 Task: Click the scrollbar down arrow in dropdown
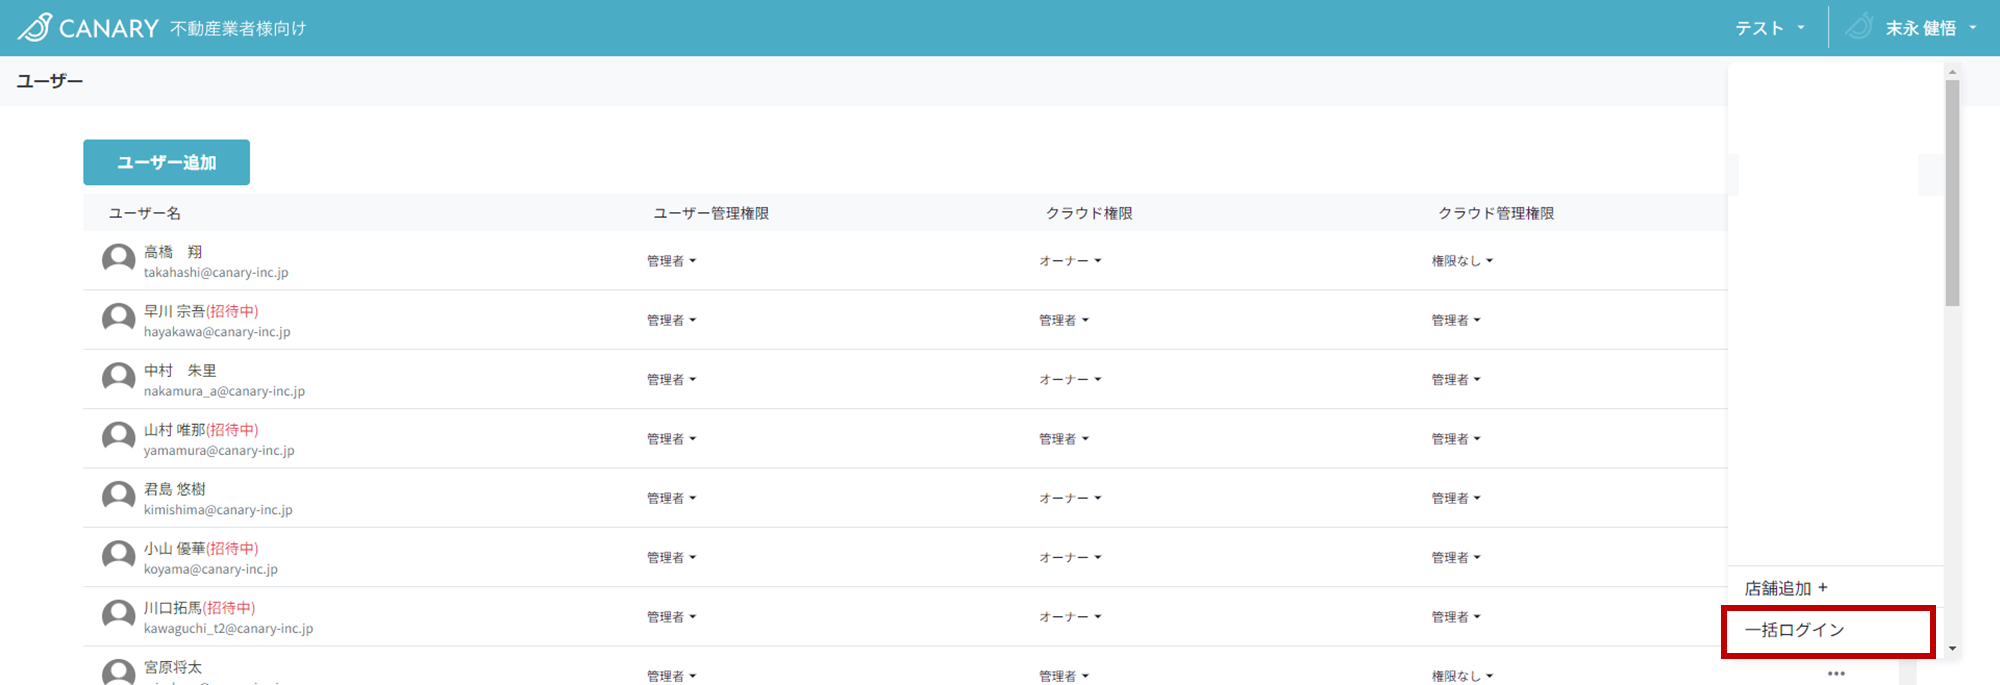1952,649
